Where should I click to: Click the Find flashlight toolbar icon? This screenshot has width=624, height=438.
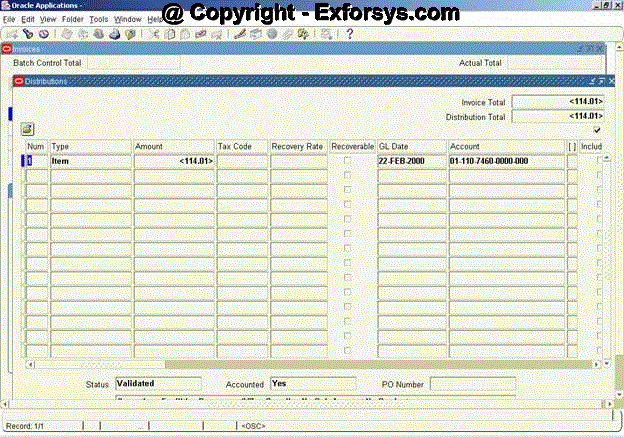[28, 34]
